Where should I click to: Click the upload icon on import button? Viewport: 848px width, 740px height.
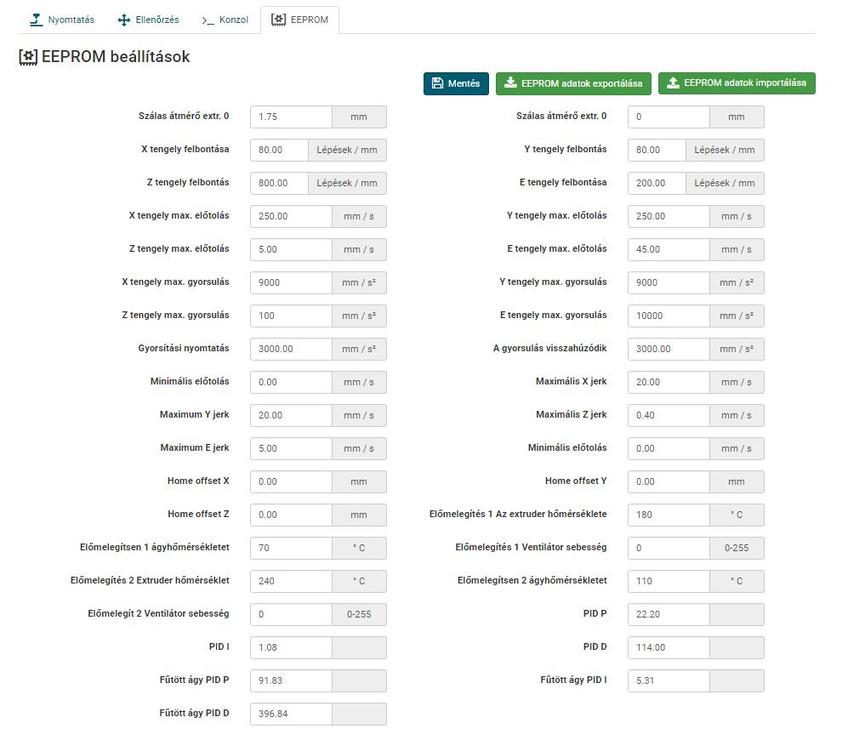pyautogui.click(x=673, y=83)
